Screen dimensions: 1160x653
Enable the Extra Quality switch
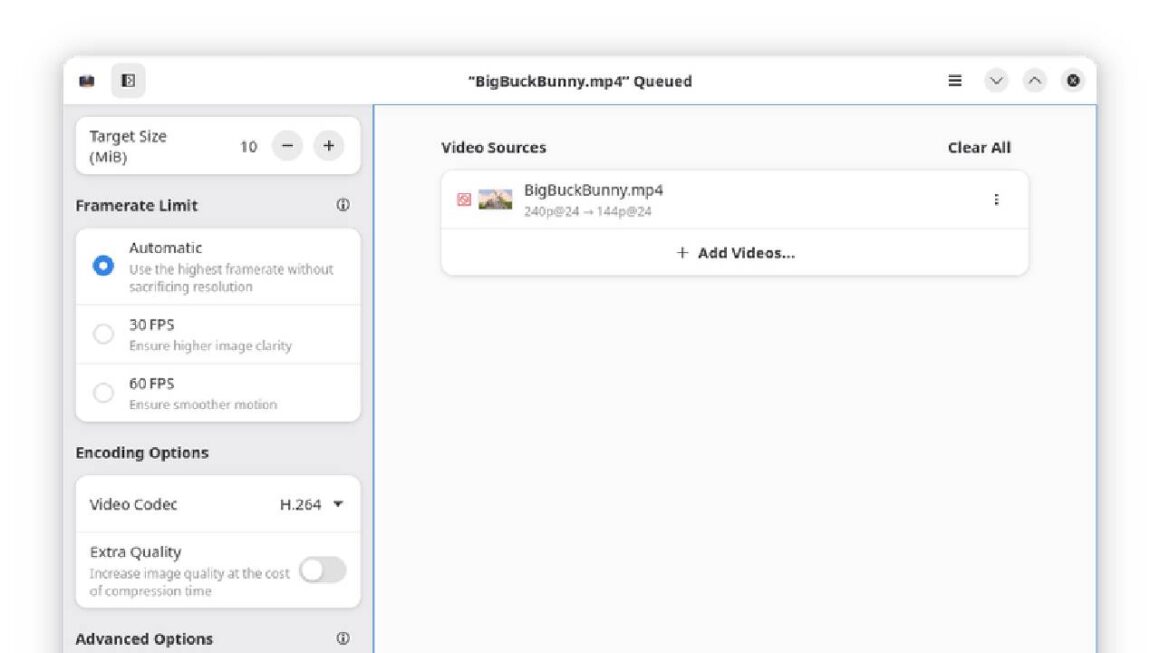click(x=323, y=570)
